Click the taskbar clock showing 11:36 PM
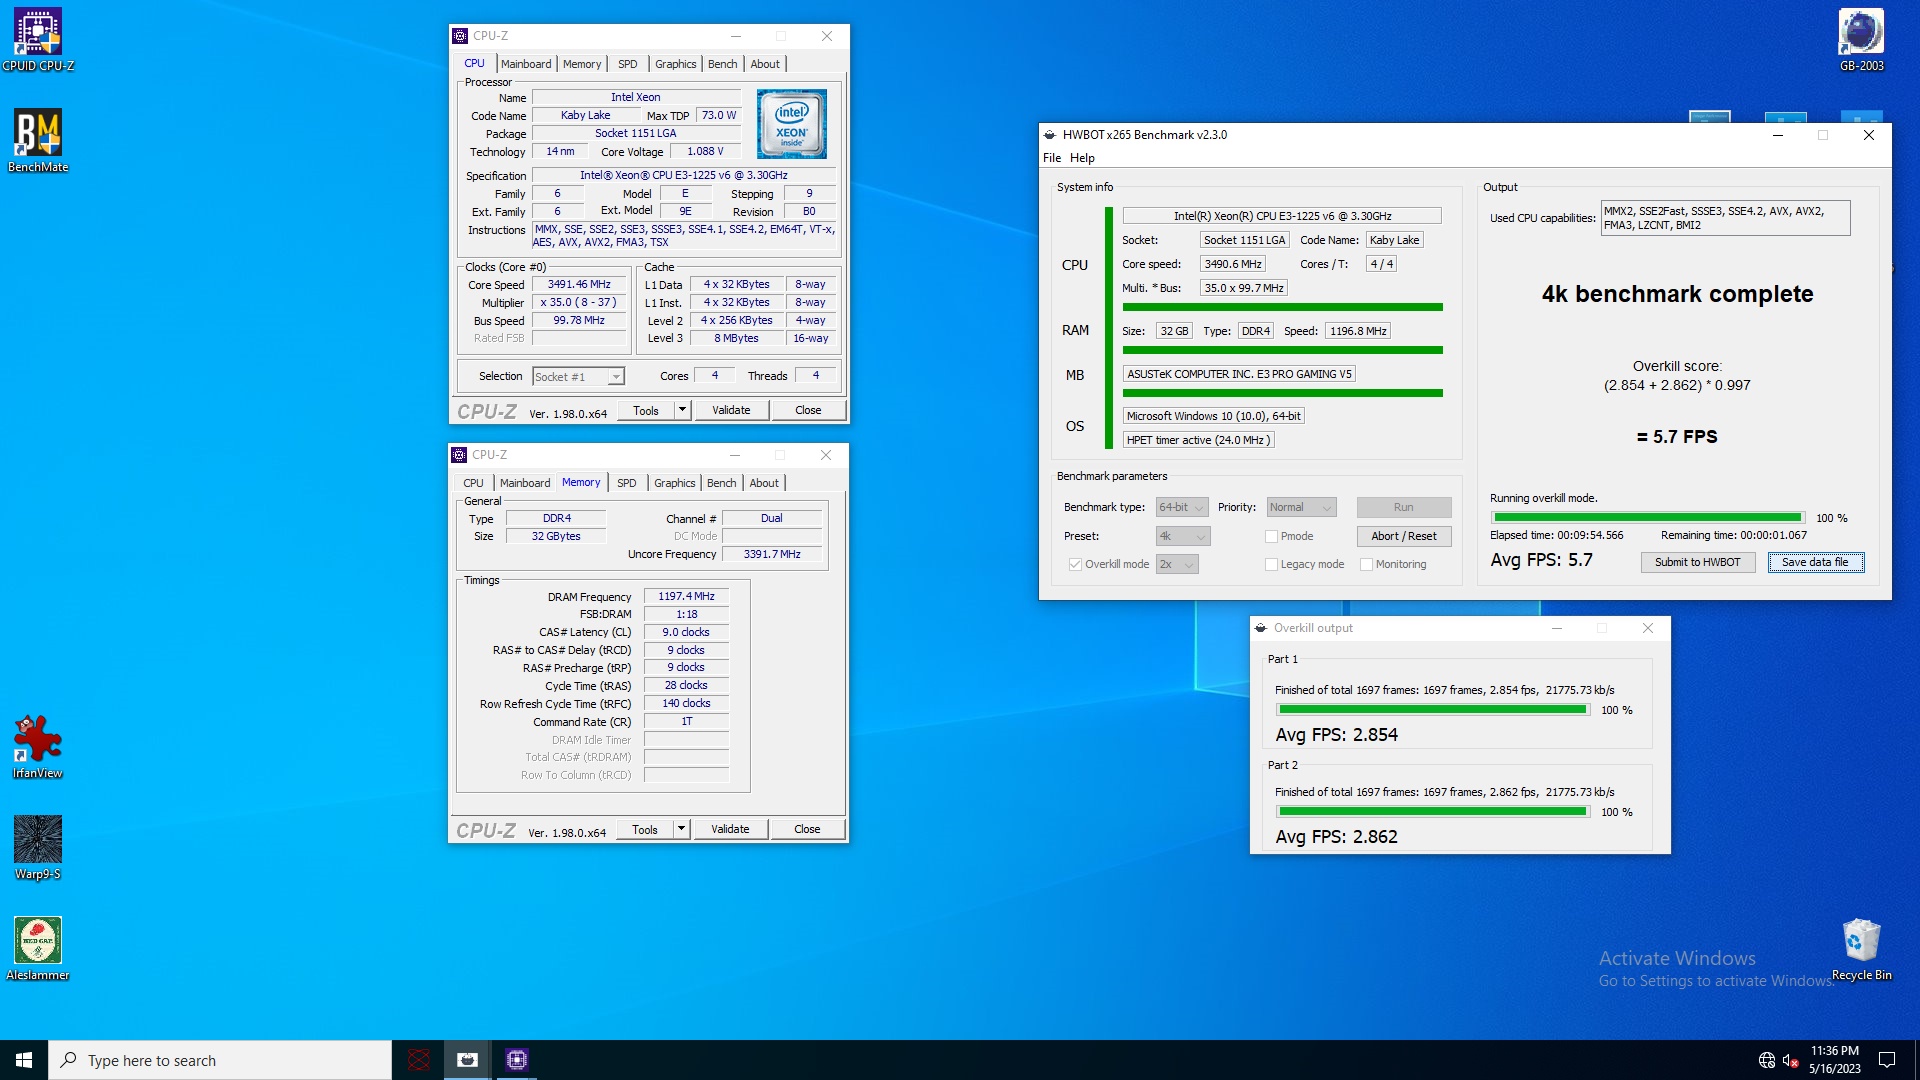Viewport: 1920px width, 1080px height. click(x=1834, y=1060)
